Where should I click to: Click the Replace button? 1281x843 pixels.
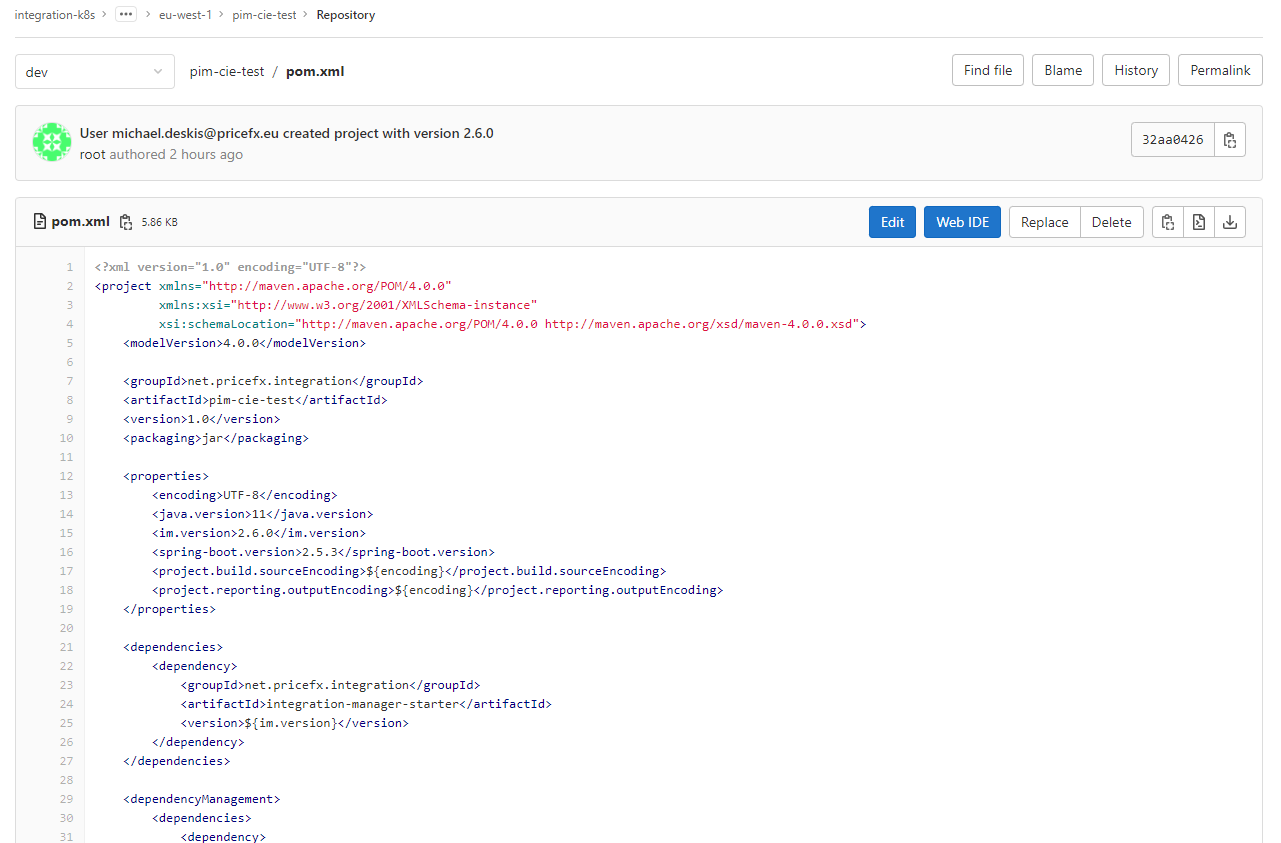(1044, 222)
